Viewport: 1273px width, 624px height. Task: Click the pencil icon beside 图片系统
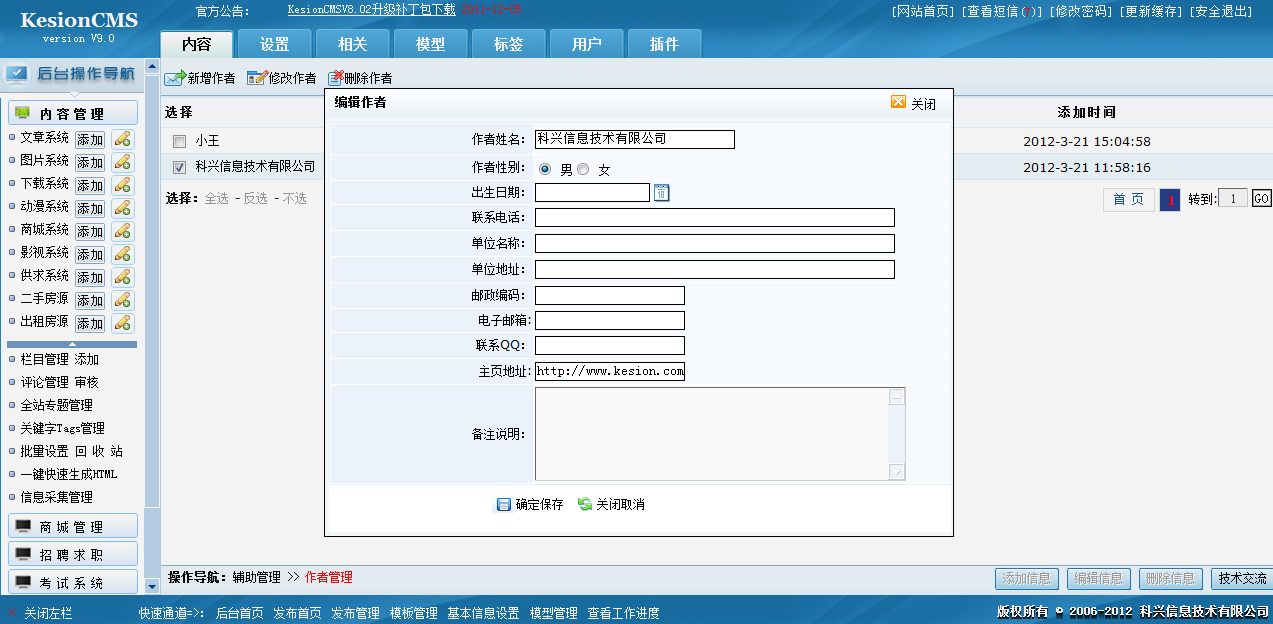click(x=122, y=162)
